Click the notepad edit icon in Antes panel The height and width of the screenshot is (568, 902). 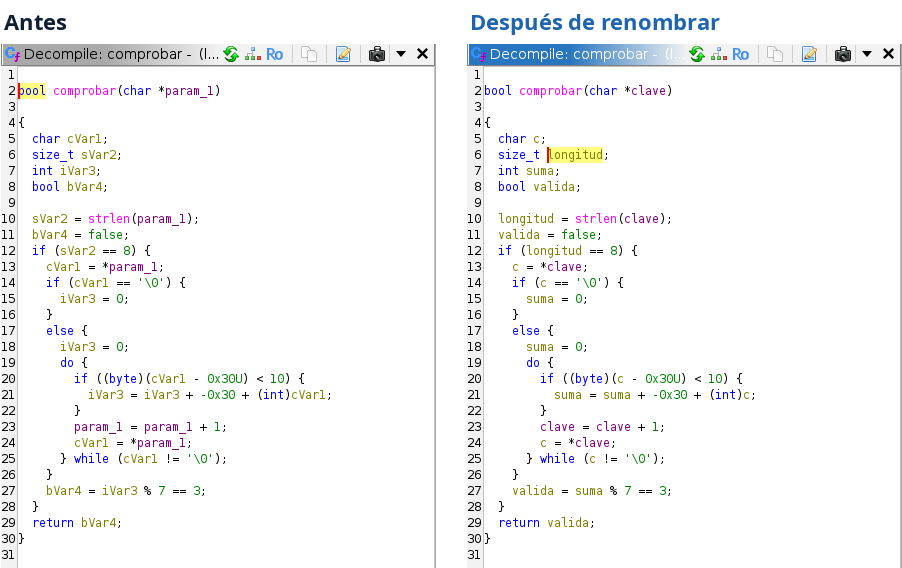[343, 54]
